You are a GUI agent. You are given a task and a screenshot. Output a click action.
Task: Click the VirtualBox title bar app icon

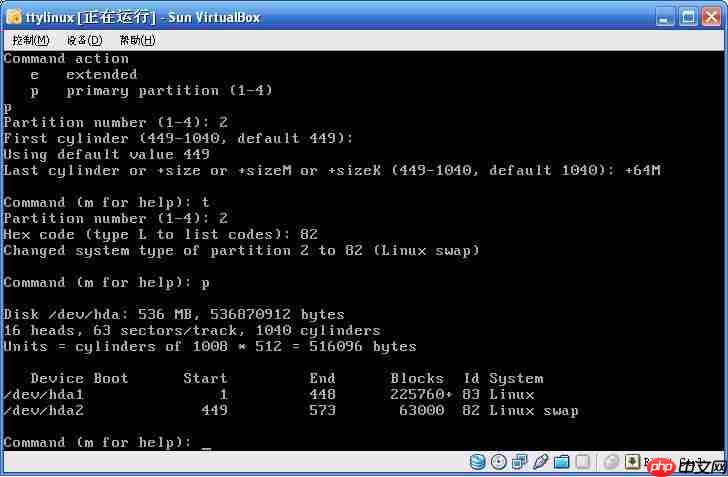14,17
